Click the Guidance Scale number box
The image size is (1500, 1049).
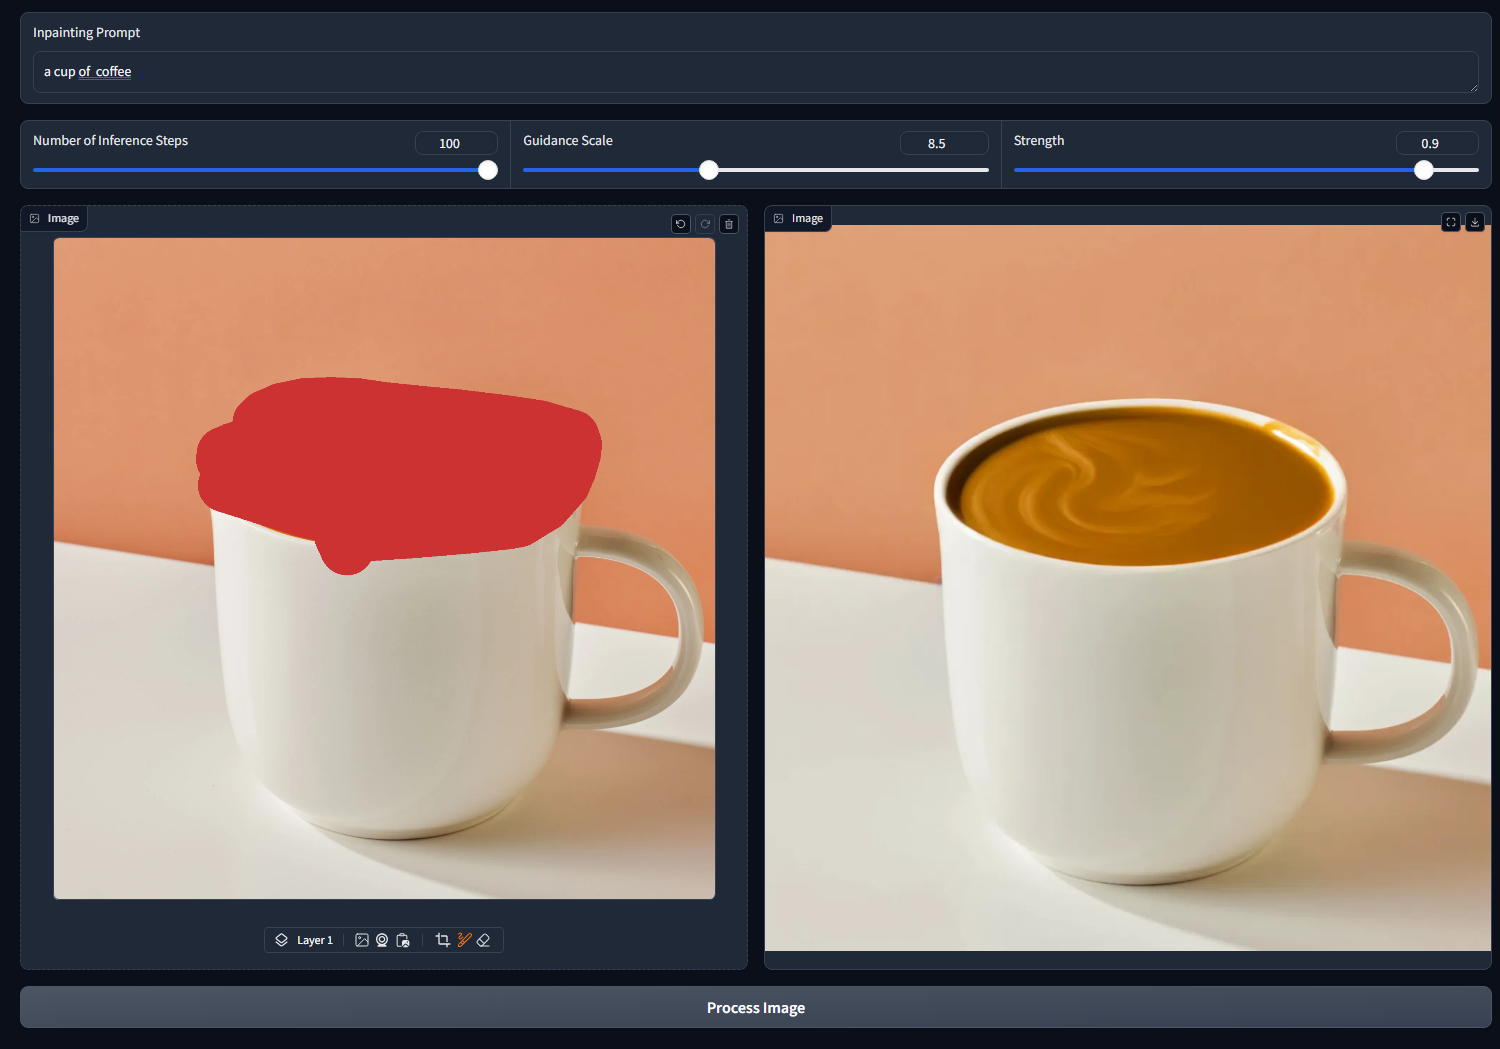click(943, 143)
